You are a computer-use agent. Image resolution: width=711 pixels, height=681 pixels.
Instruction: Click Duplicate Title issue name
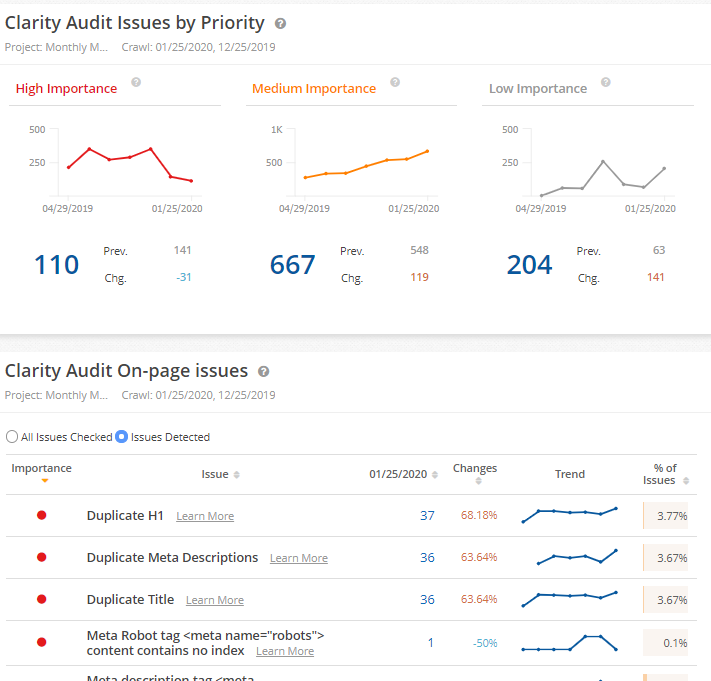130,599
